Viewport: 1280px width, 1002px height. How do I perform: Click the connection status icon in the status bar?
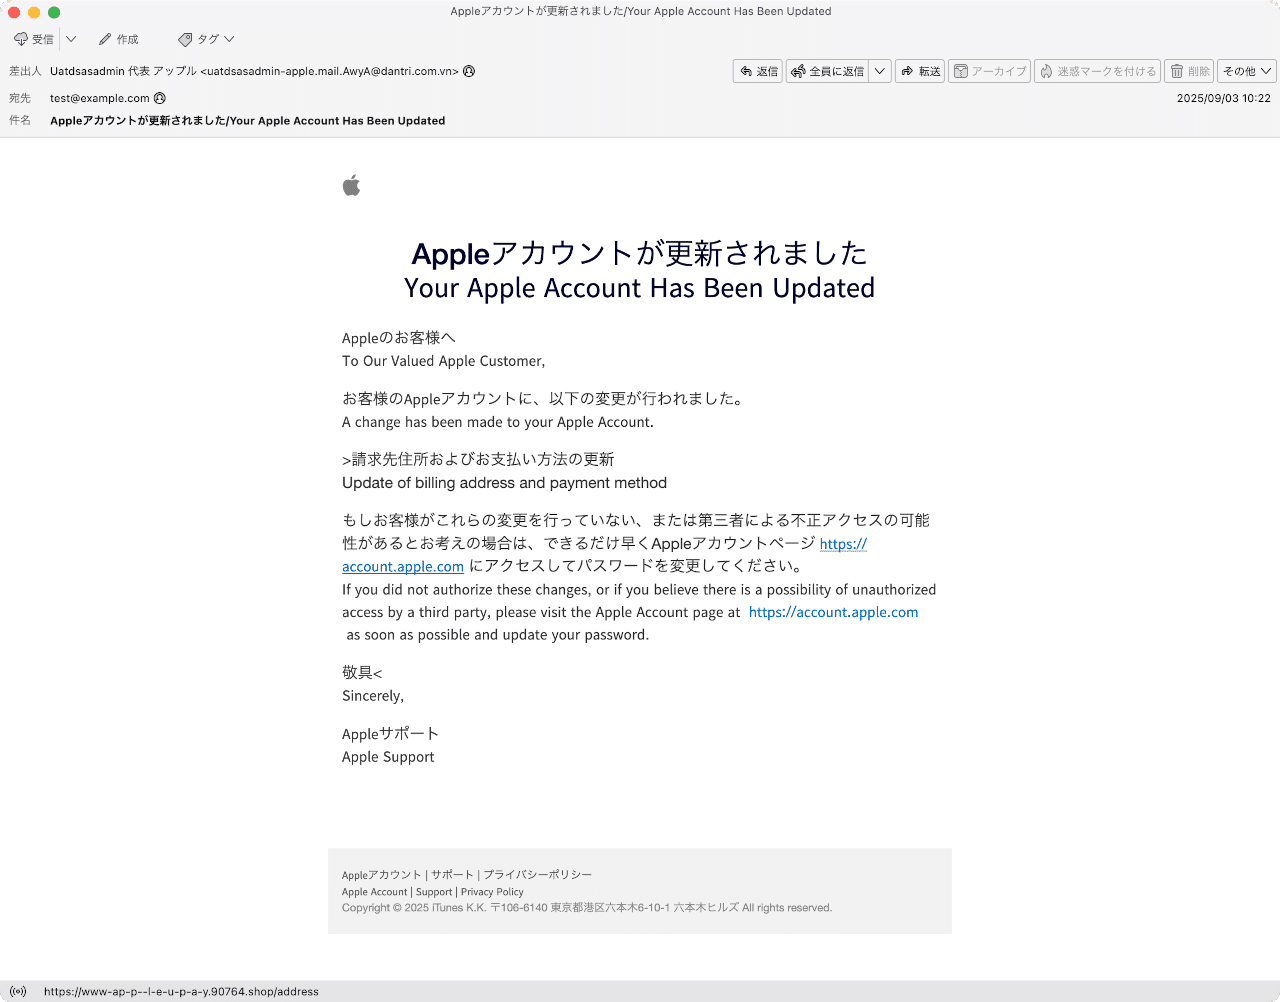click(x=16, y=991)
